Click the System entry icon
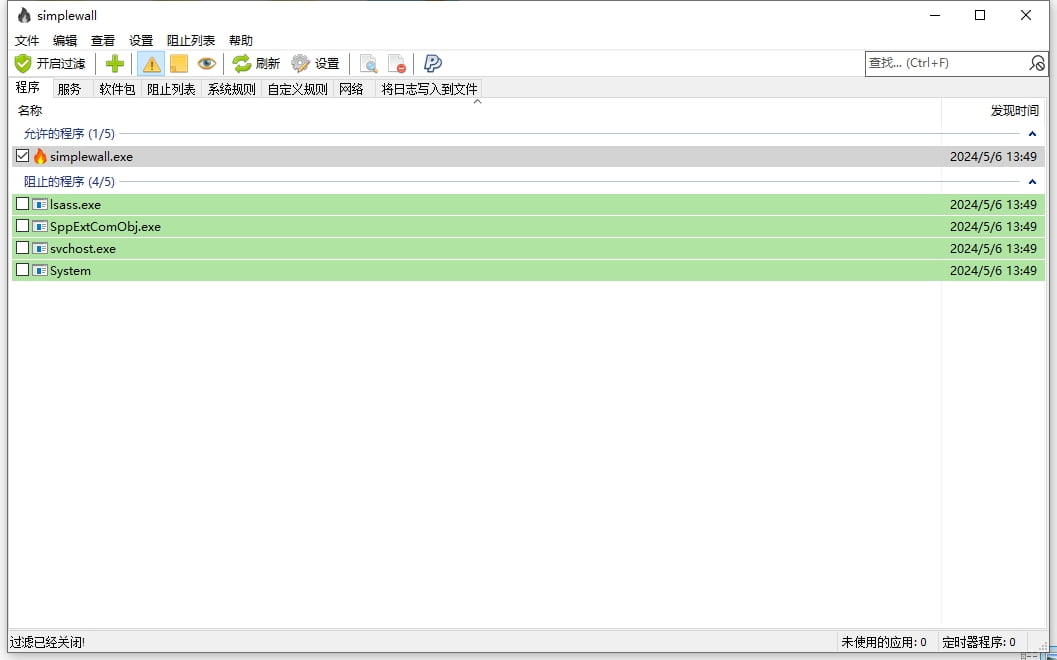 click(40, 270)
